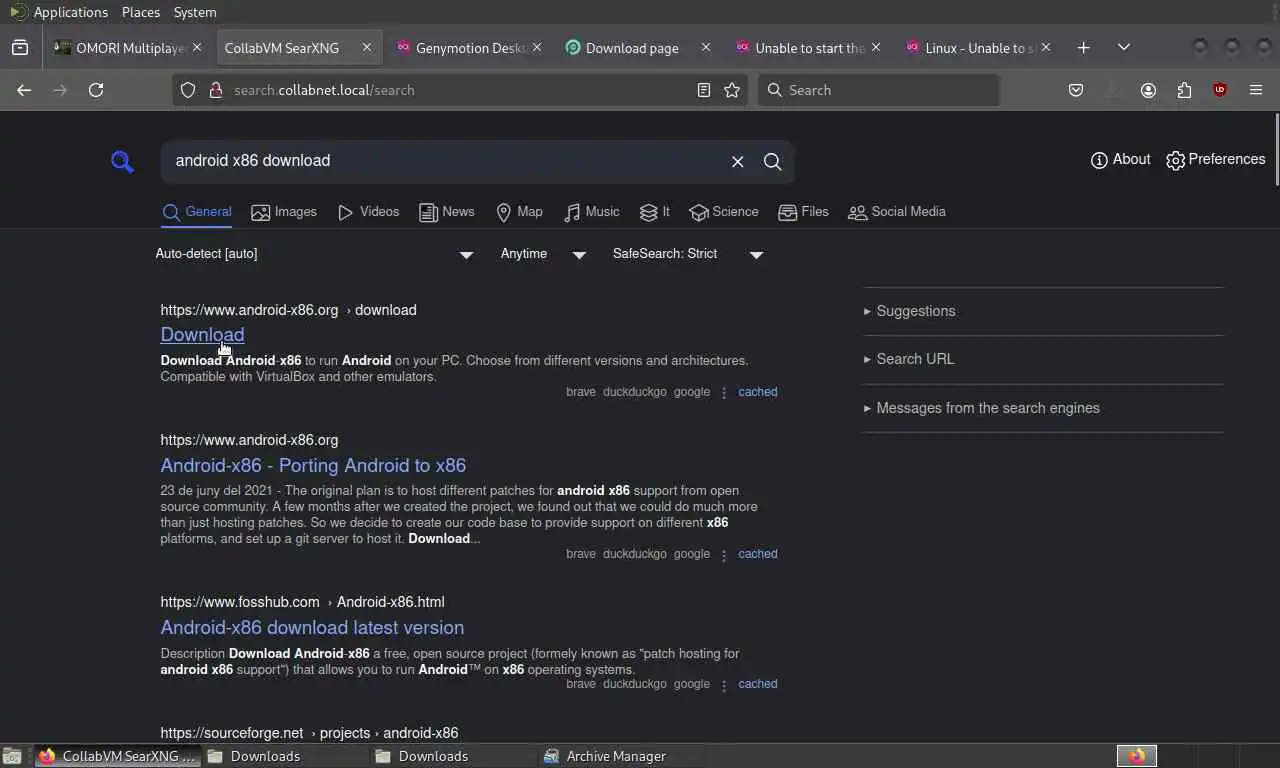Select the General category tab
Viewport: 1280px width, 768px height.
pyautogui.click(x=197, y=212)
